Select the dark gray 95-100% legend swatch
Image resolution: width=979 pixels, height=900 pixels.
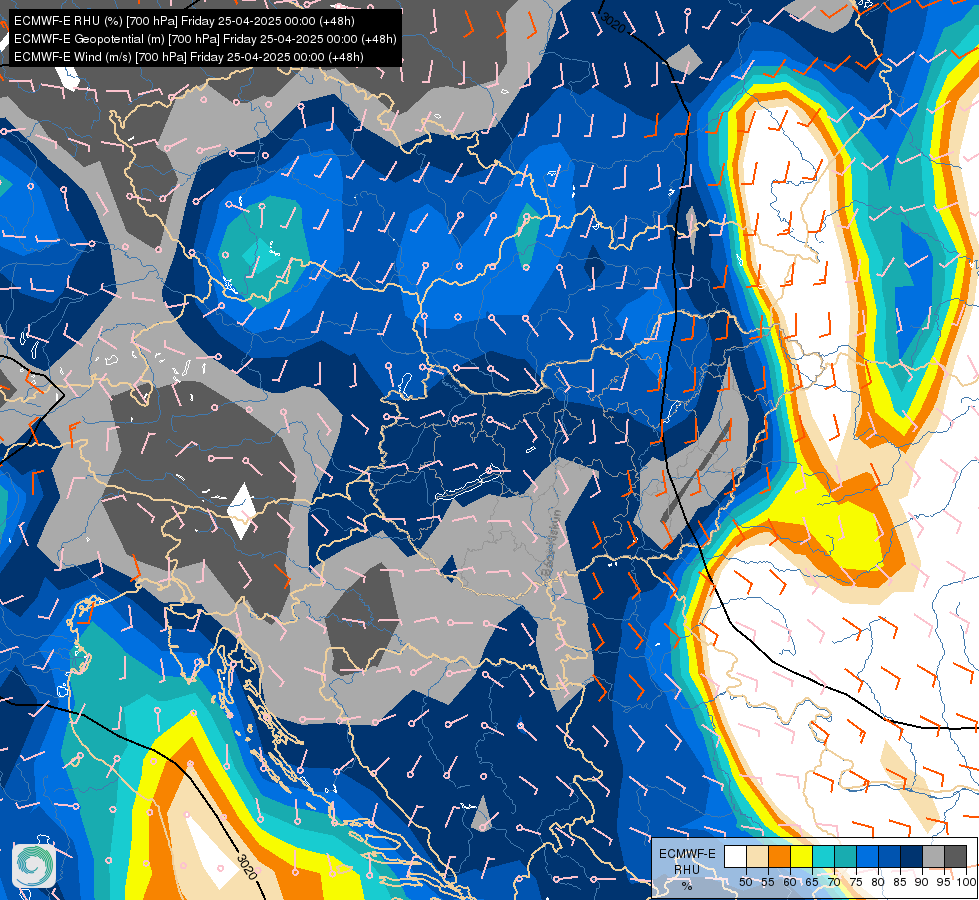point(955,856)
